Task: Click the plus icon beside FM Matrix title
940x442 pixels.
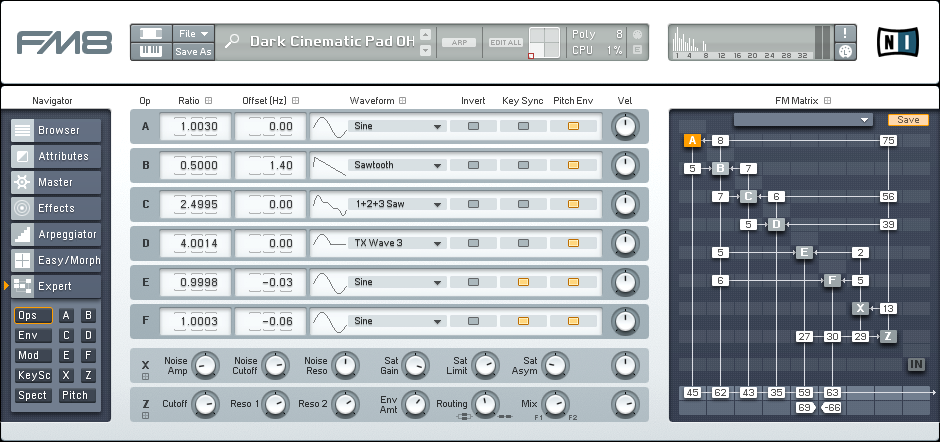Action: [828, 101]
